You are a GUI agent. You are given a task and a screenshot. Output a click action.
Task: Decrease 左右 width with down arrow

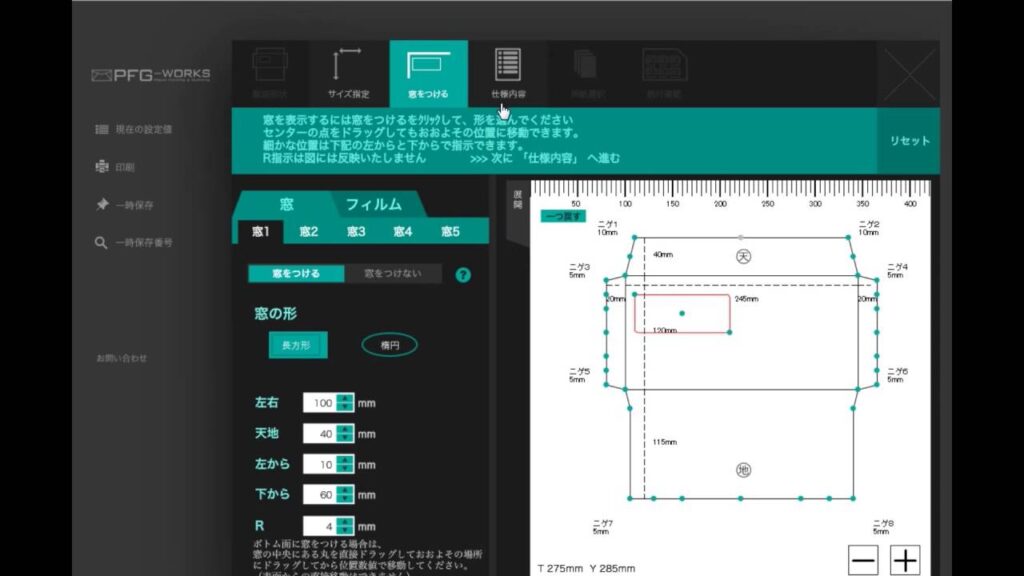[x=345, y=408]
